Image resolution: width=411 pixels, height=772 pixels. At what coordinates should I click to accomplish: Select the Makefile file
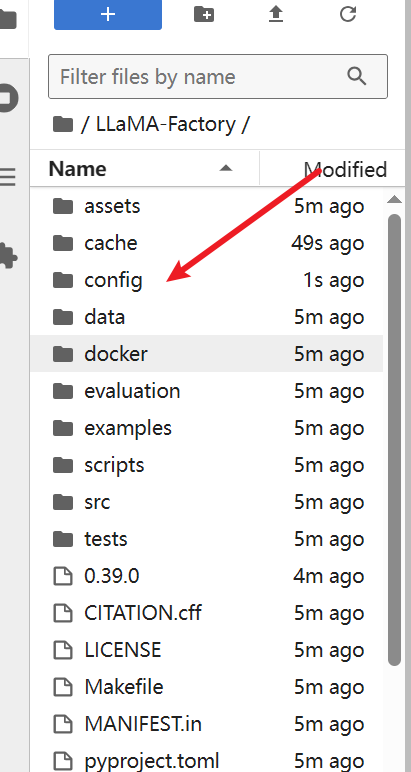(207, 687)
